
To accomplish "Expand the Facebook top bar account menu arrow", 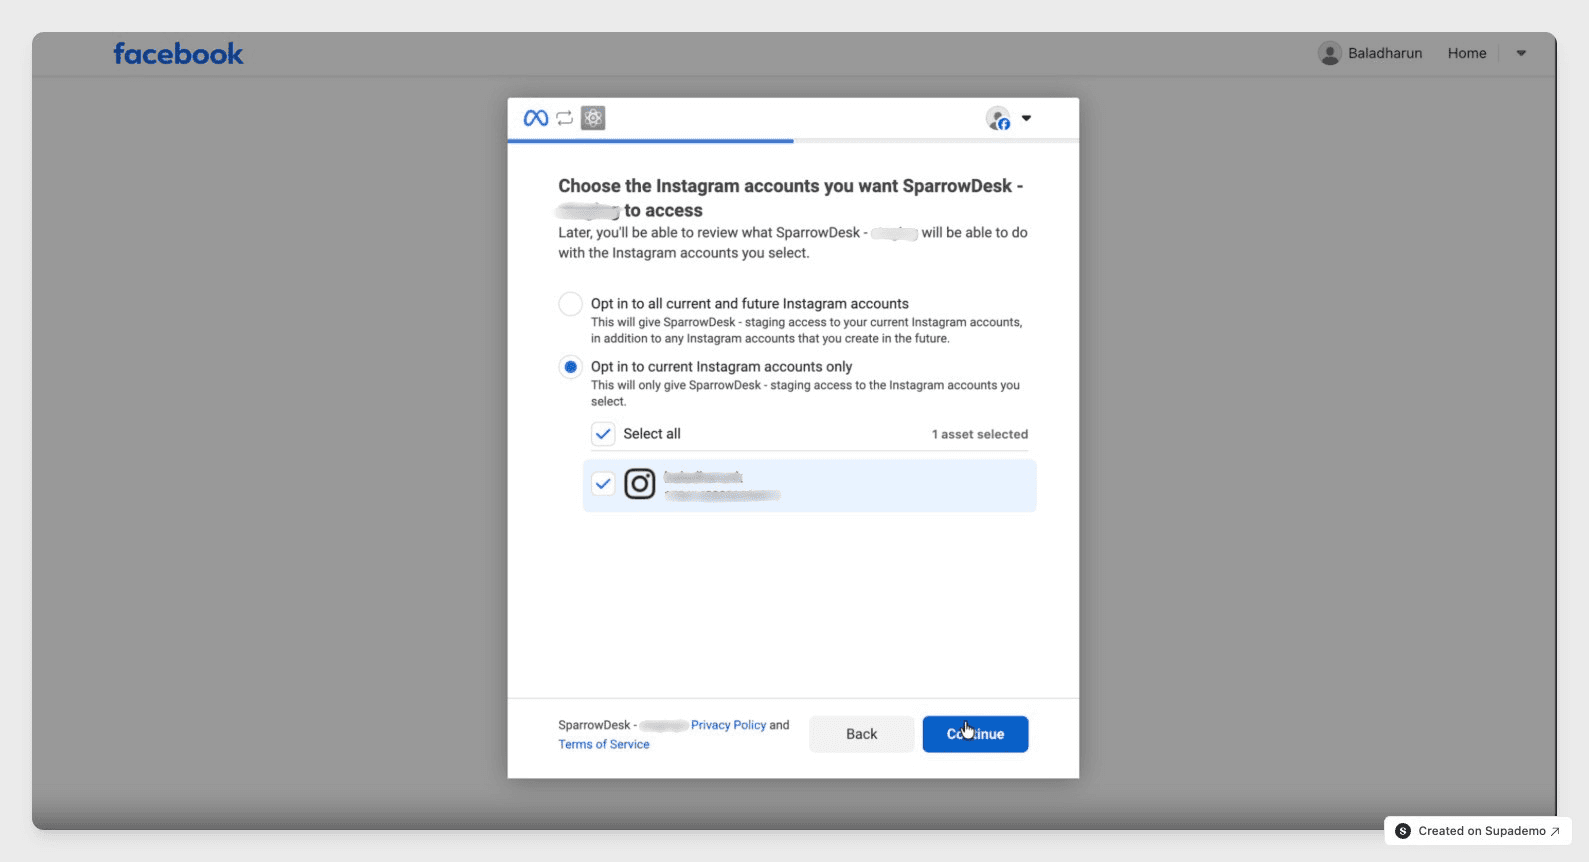I will tap(1521, 54).
